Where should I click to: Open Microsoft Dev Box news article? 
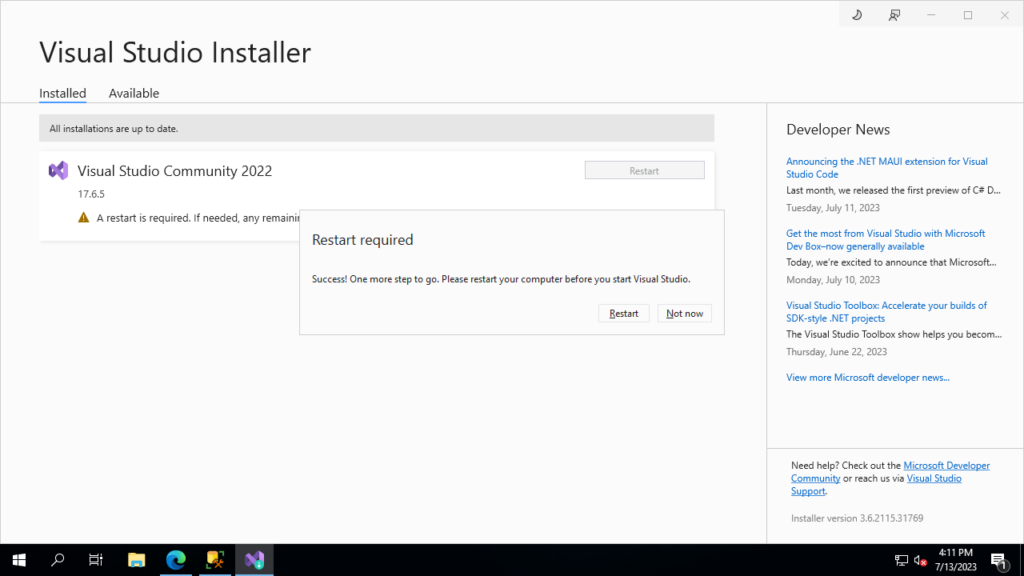[886, 240]
